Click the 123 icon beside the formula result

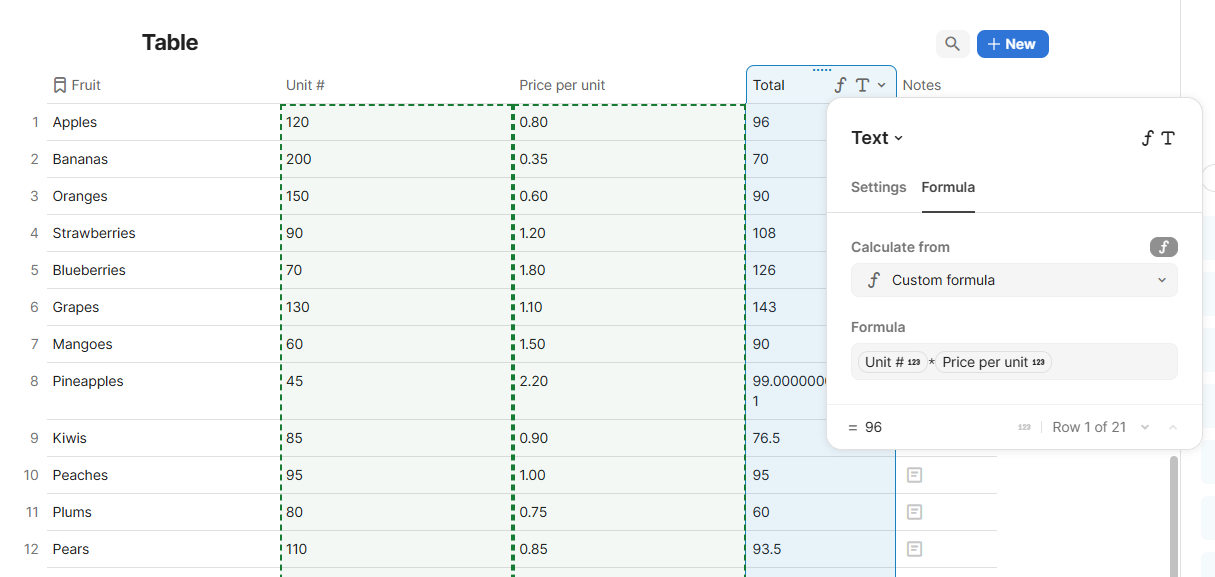1023,427
